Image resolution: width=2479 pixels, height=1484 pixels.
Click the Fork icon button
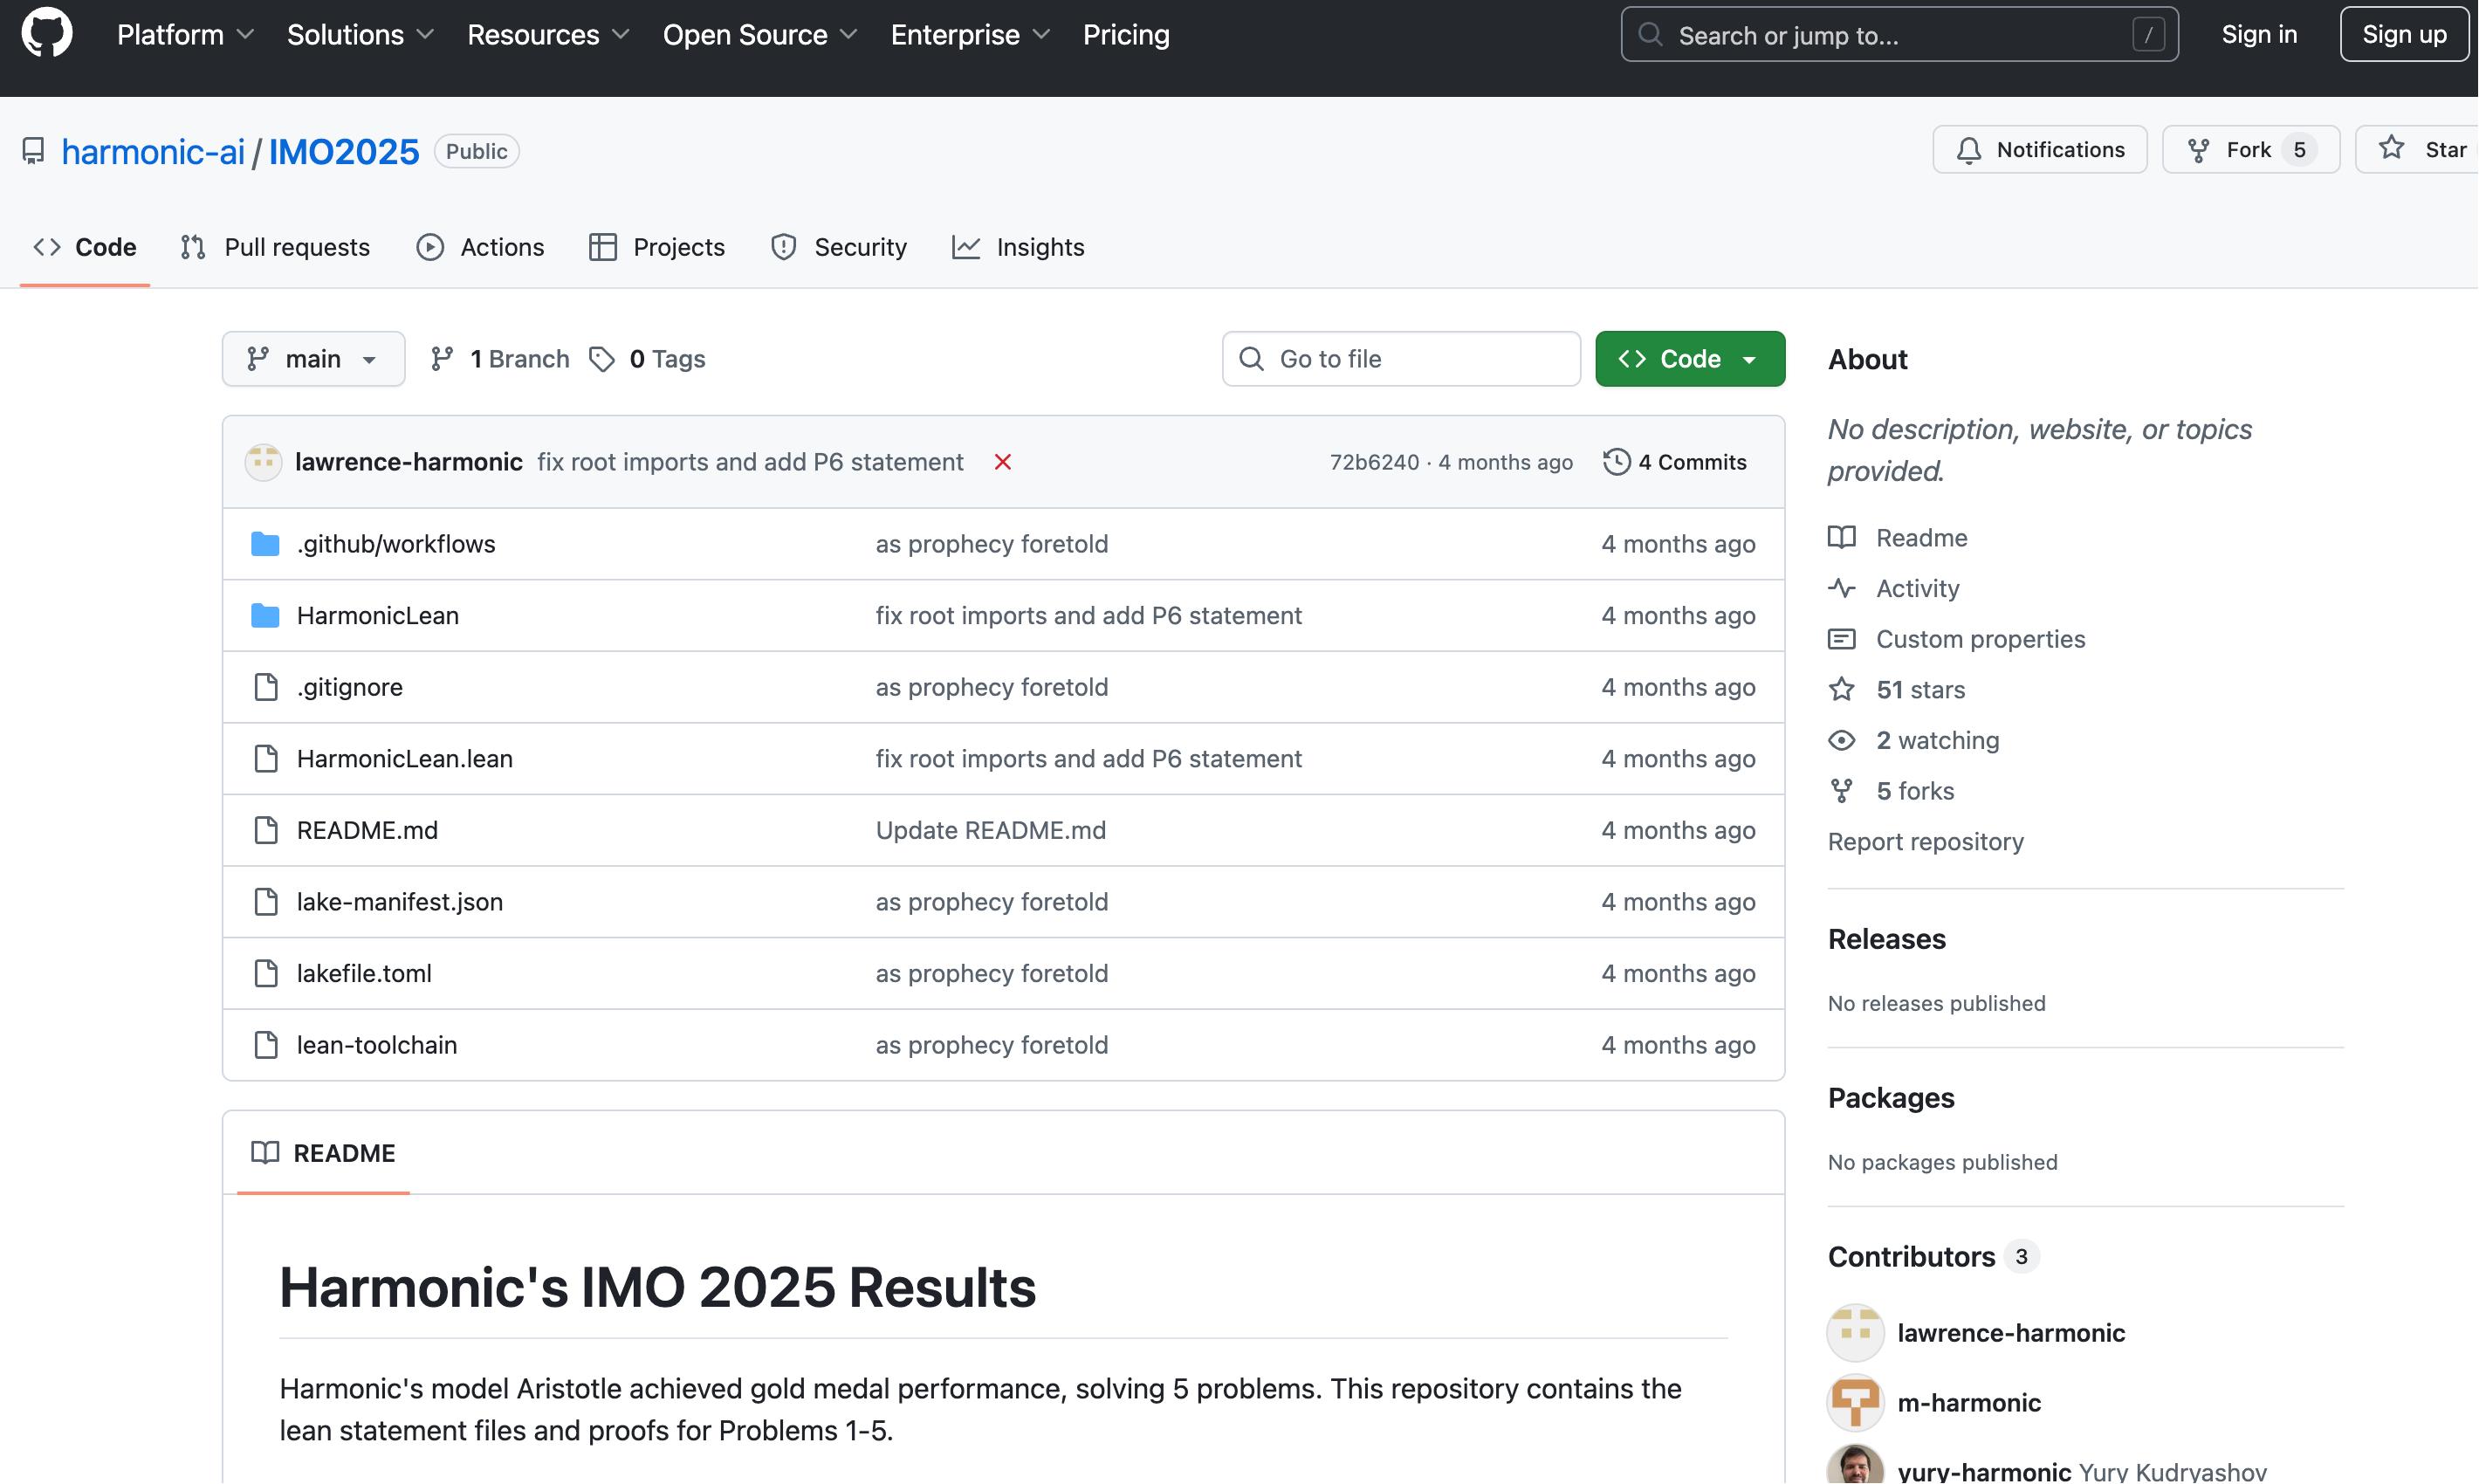click(2198, 150)
